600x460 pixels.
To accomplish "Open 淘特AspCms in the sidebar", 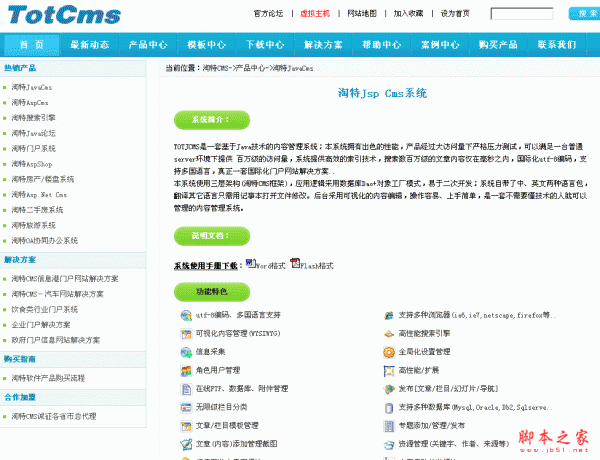I will [30, 103].
